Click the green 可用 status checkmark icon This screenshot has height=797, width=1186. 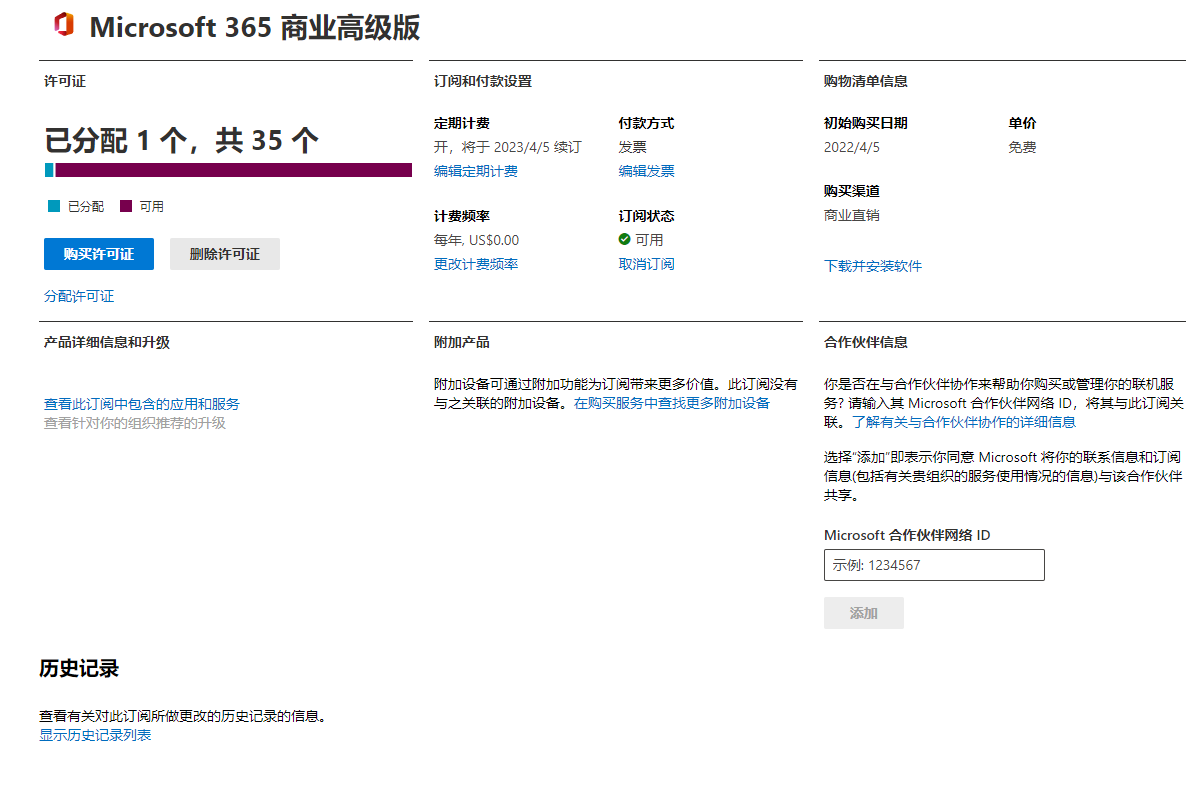coord(624,240)
